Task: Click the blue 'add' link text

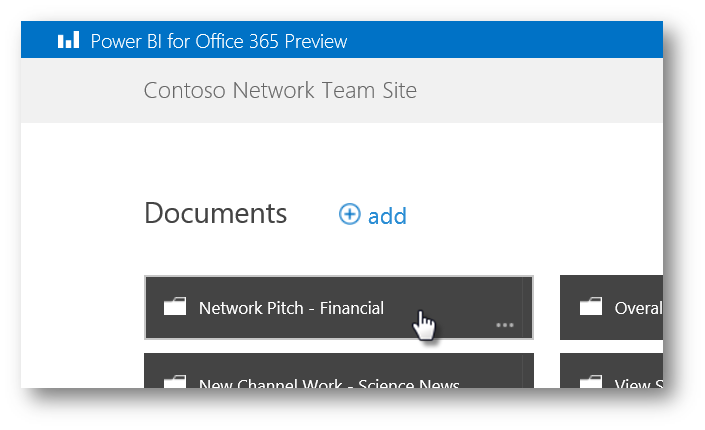Action: coord(387,216)
